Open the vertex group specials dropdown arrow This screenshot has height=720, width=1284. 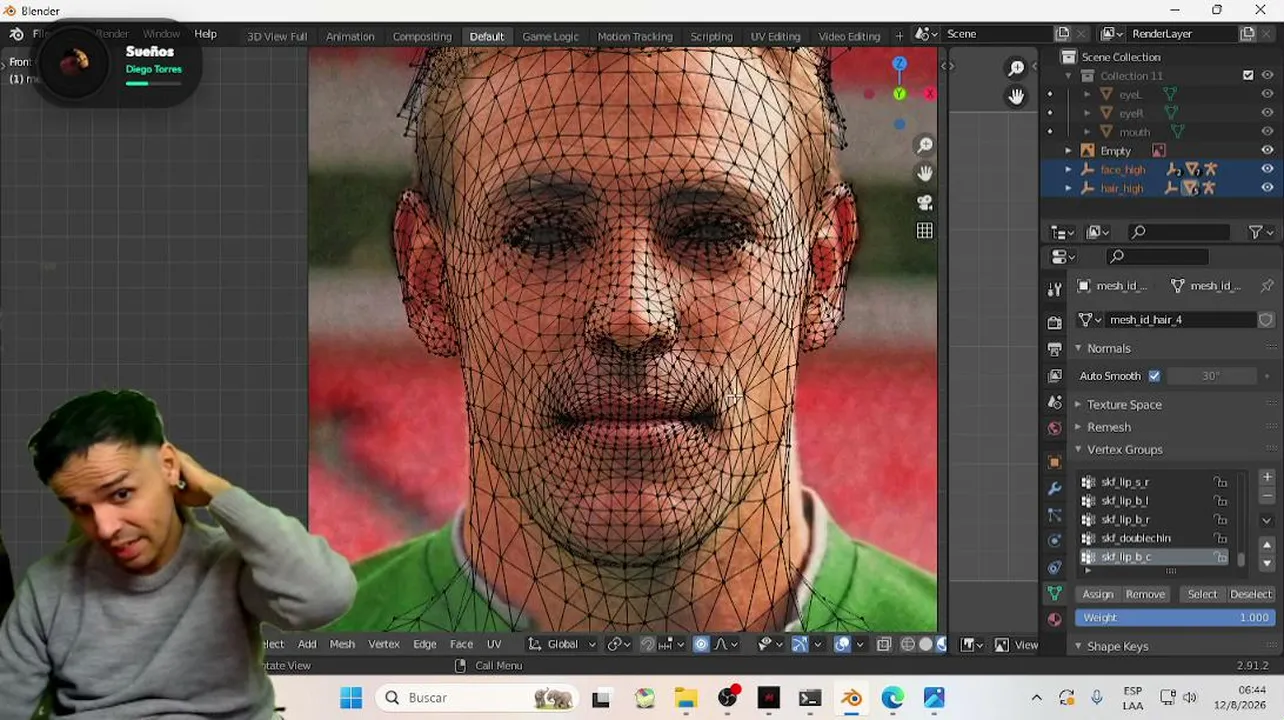1267,520
